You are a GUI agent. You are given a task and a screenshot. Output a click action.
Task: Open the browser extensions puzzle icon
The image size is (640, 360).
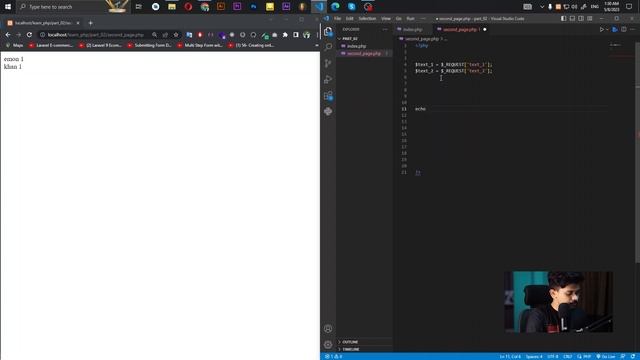(x=285, y=35)
